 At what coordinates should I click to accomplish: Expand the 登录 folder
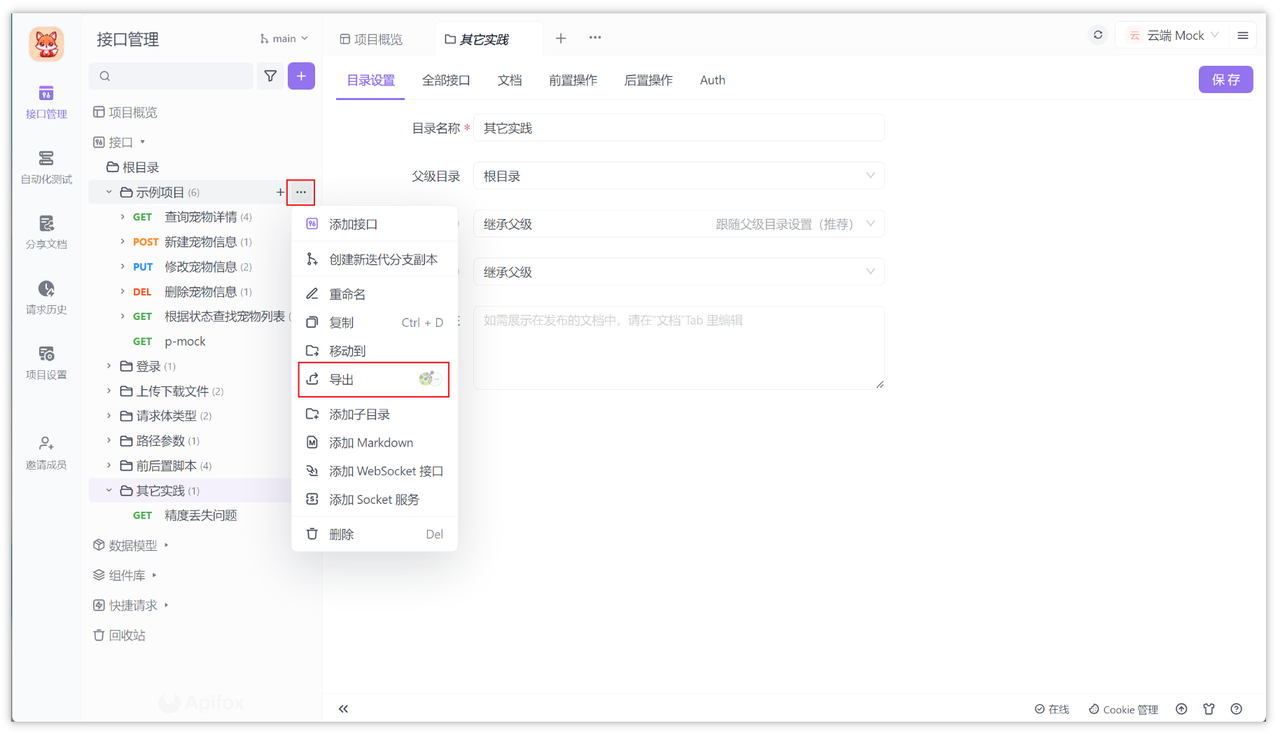[x=109, y=366]
